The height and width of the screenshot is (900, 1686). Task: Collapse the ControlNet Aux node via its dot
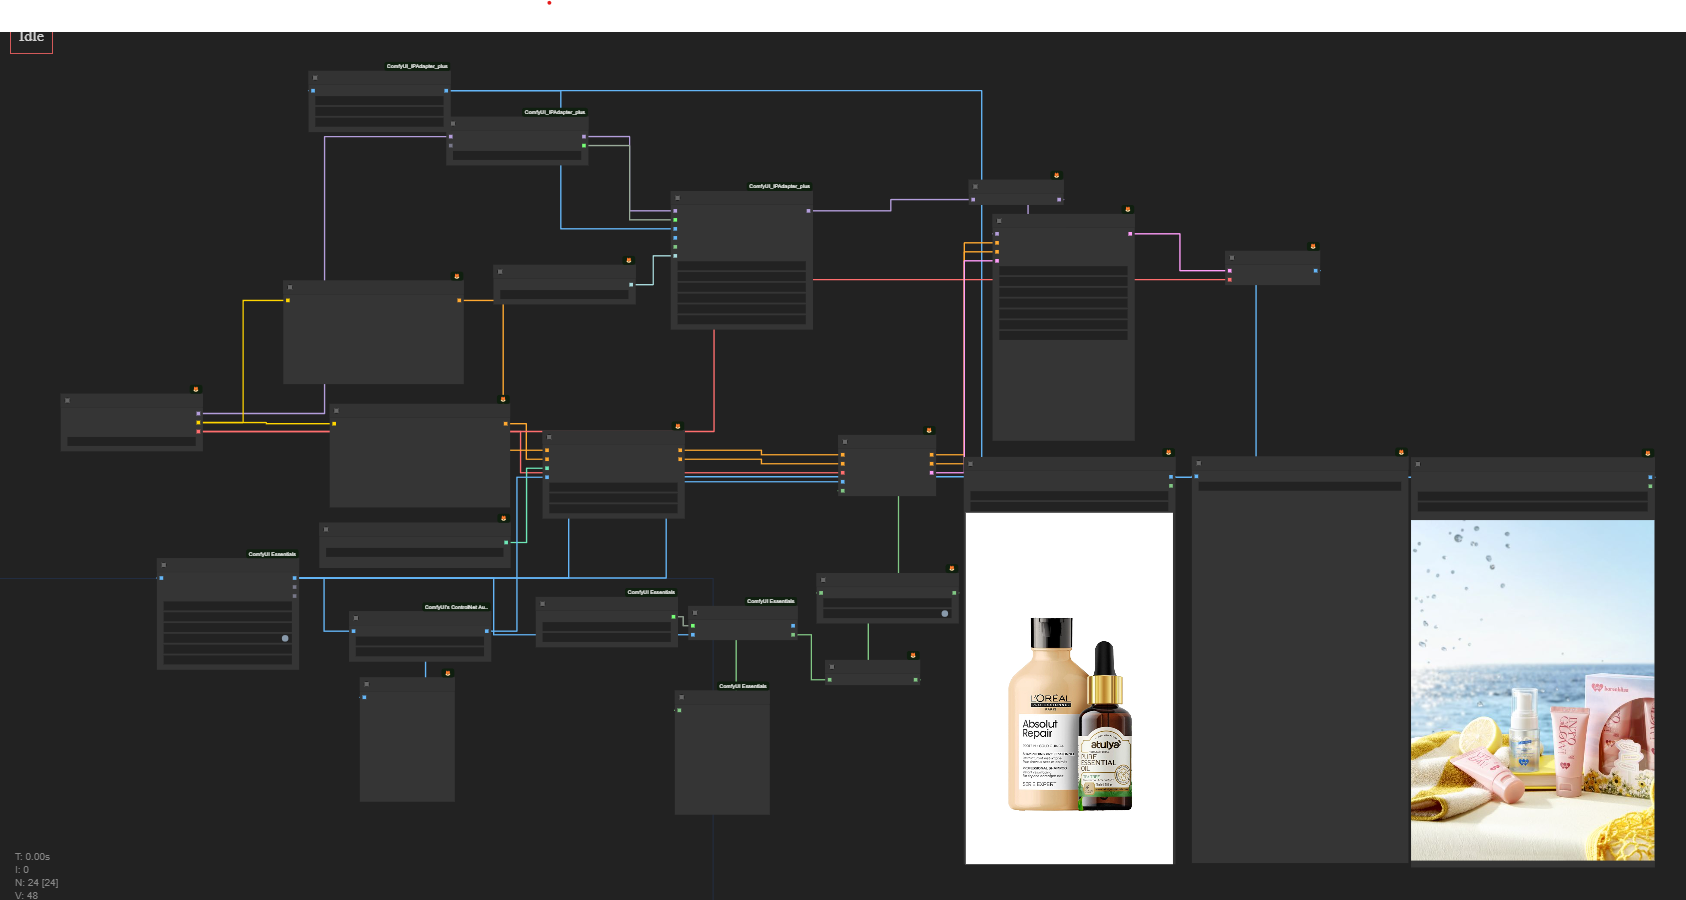pyautogui.click(x=355, y=619)
